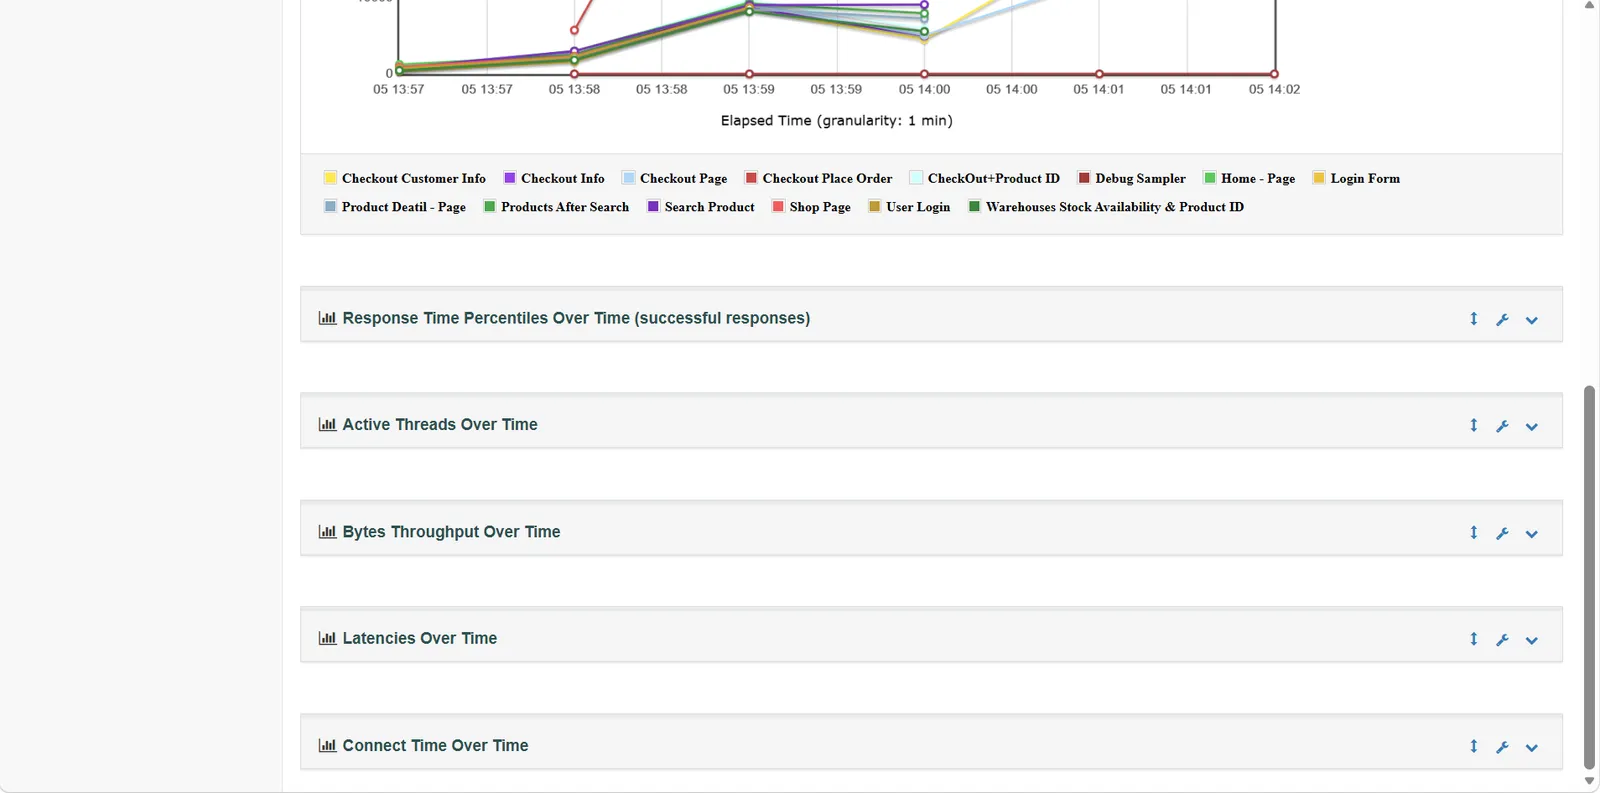The image size is (1600, 793).
Task: Click the Products After Search legend label
Action: pos(565,207)
